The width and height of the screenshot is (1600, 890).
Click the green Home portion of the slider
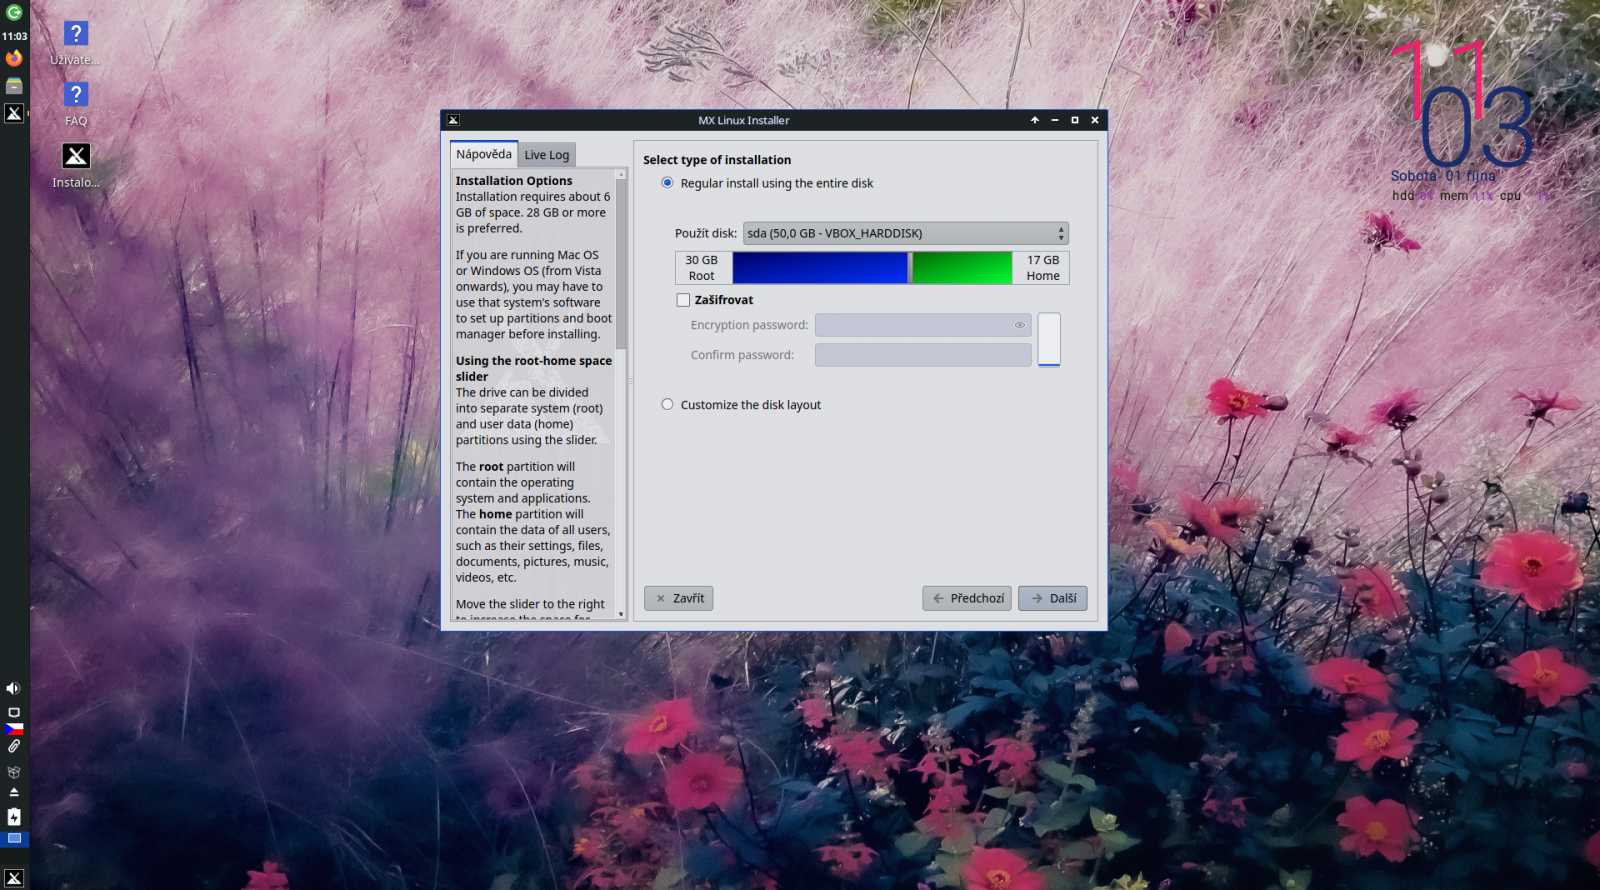(962, 268)
